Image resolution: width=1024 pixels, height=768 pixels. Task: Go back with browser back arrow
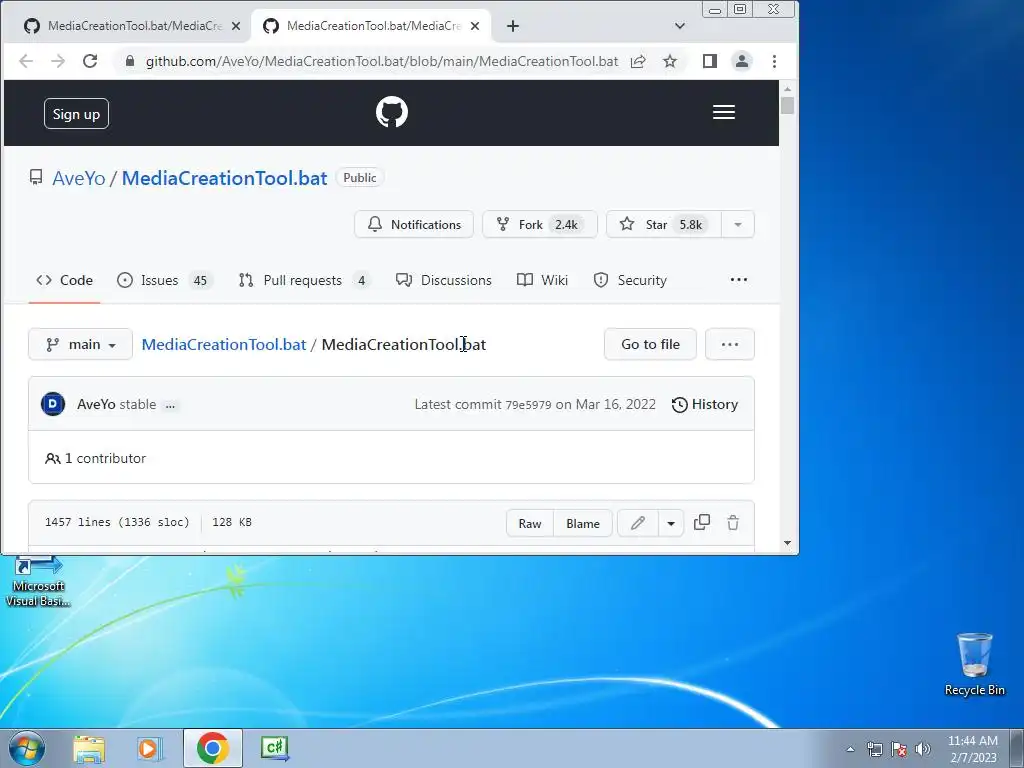tap(25, 61)
